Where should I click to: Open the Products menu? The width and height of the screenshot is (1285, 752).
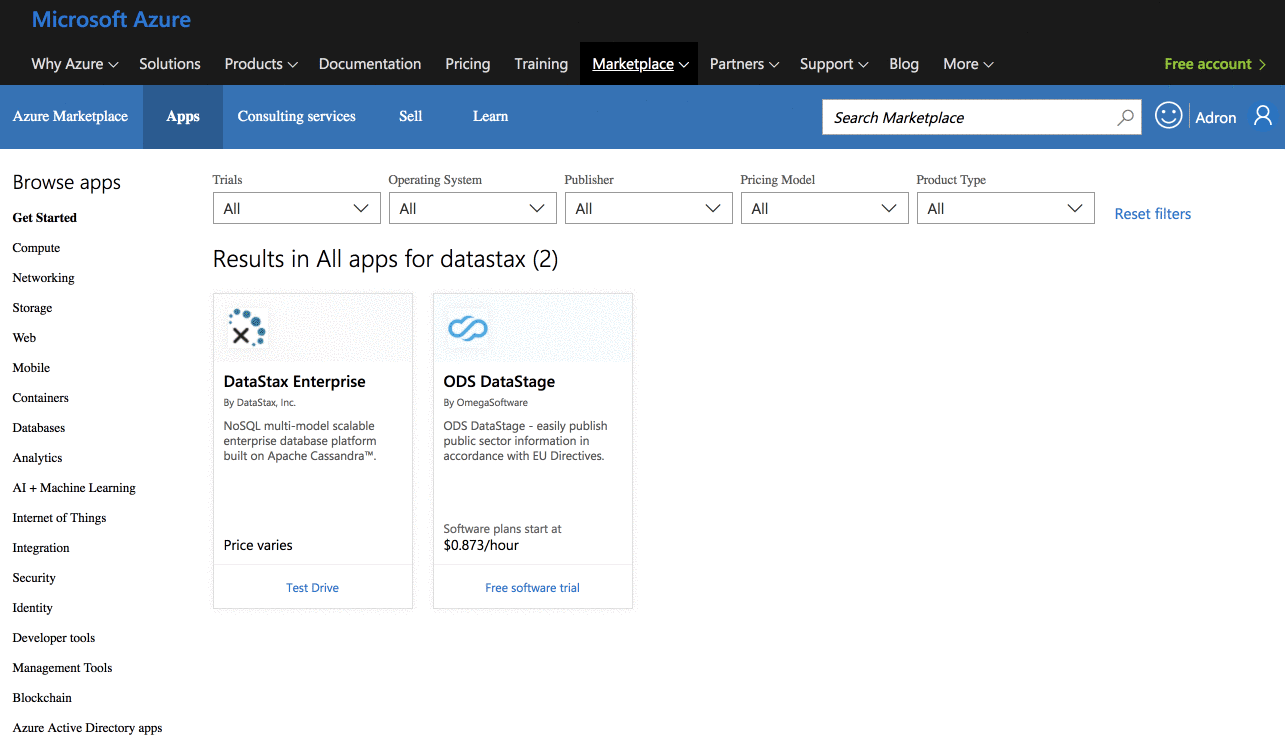coord(261,64)
